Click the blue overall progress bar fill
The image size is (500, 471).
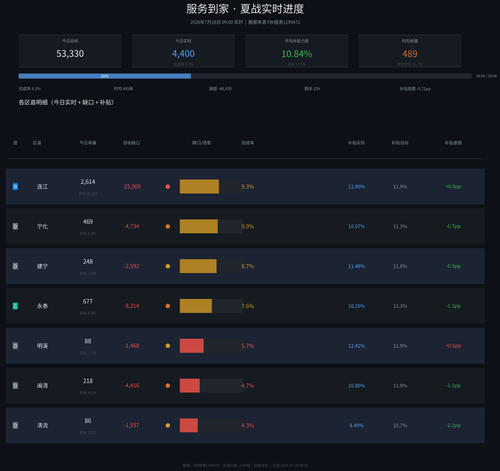point(105,76)
